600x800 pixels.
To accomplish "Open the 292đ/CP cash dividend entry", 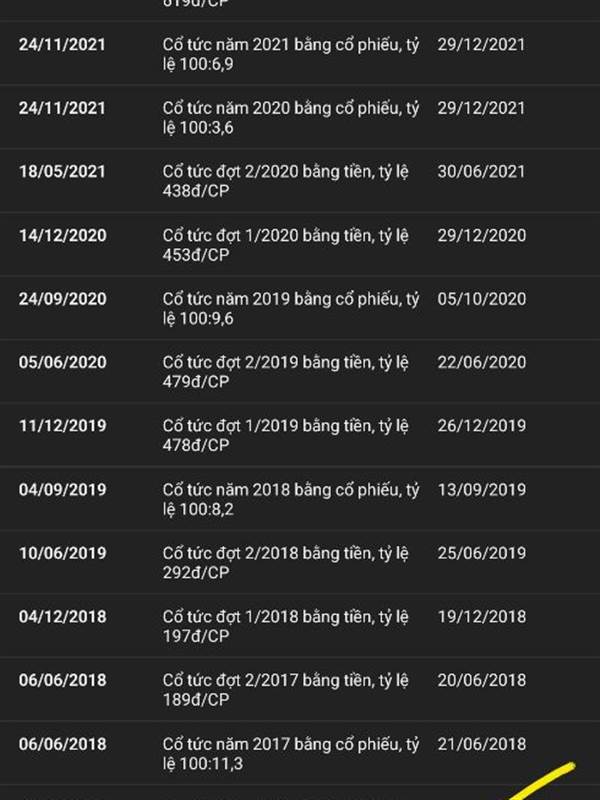I will (x=300, y=562).
